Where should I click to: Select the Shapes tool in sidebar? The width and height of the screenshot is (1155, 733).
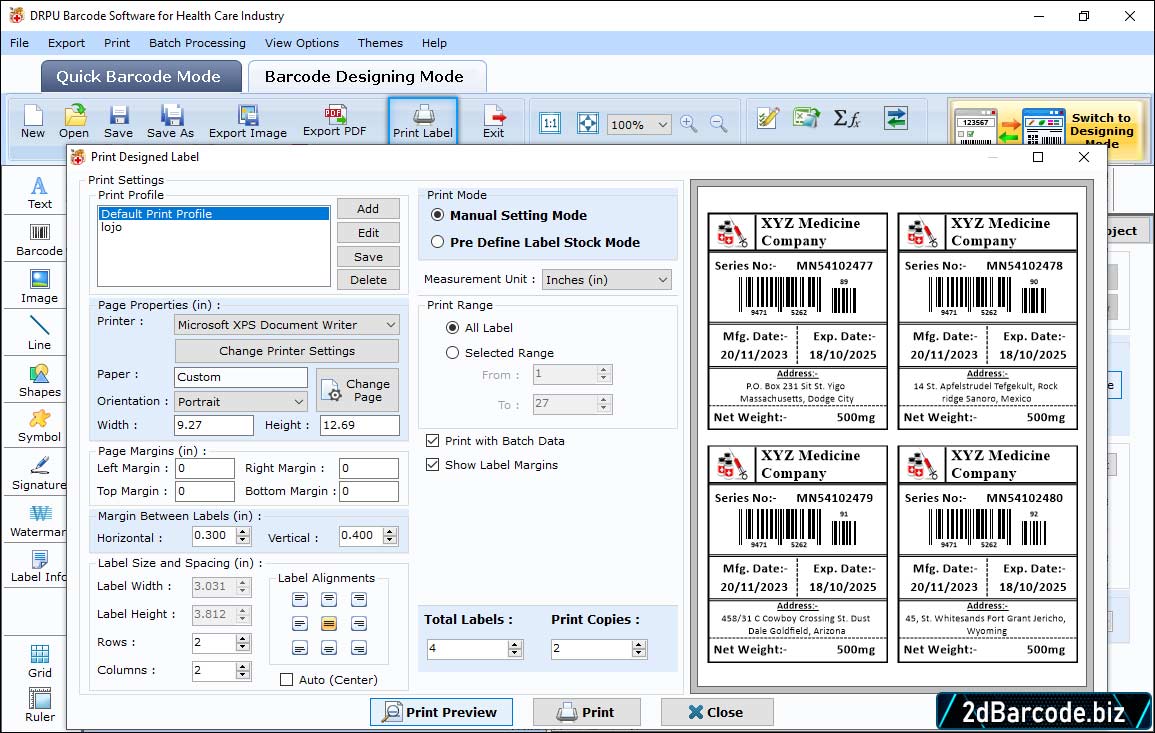39,379
